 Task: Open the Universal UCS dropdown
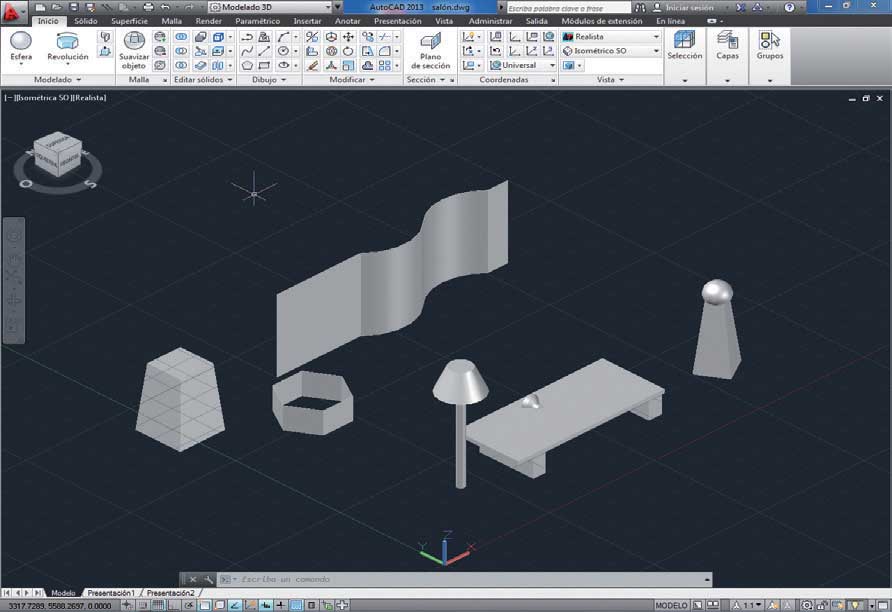pos(523,65)
